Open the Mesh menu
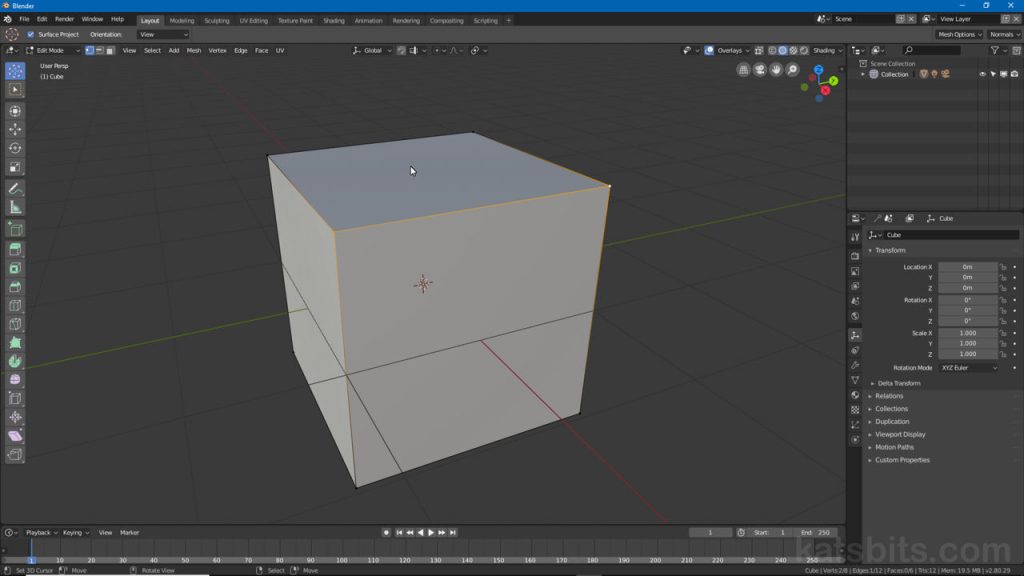 tap(193, 50)
